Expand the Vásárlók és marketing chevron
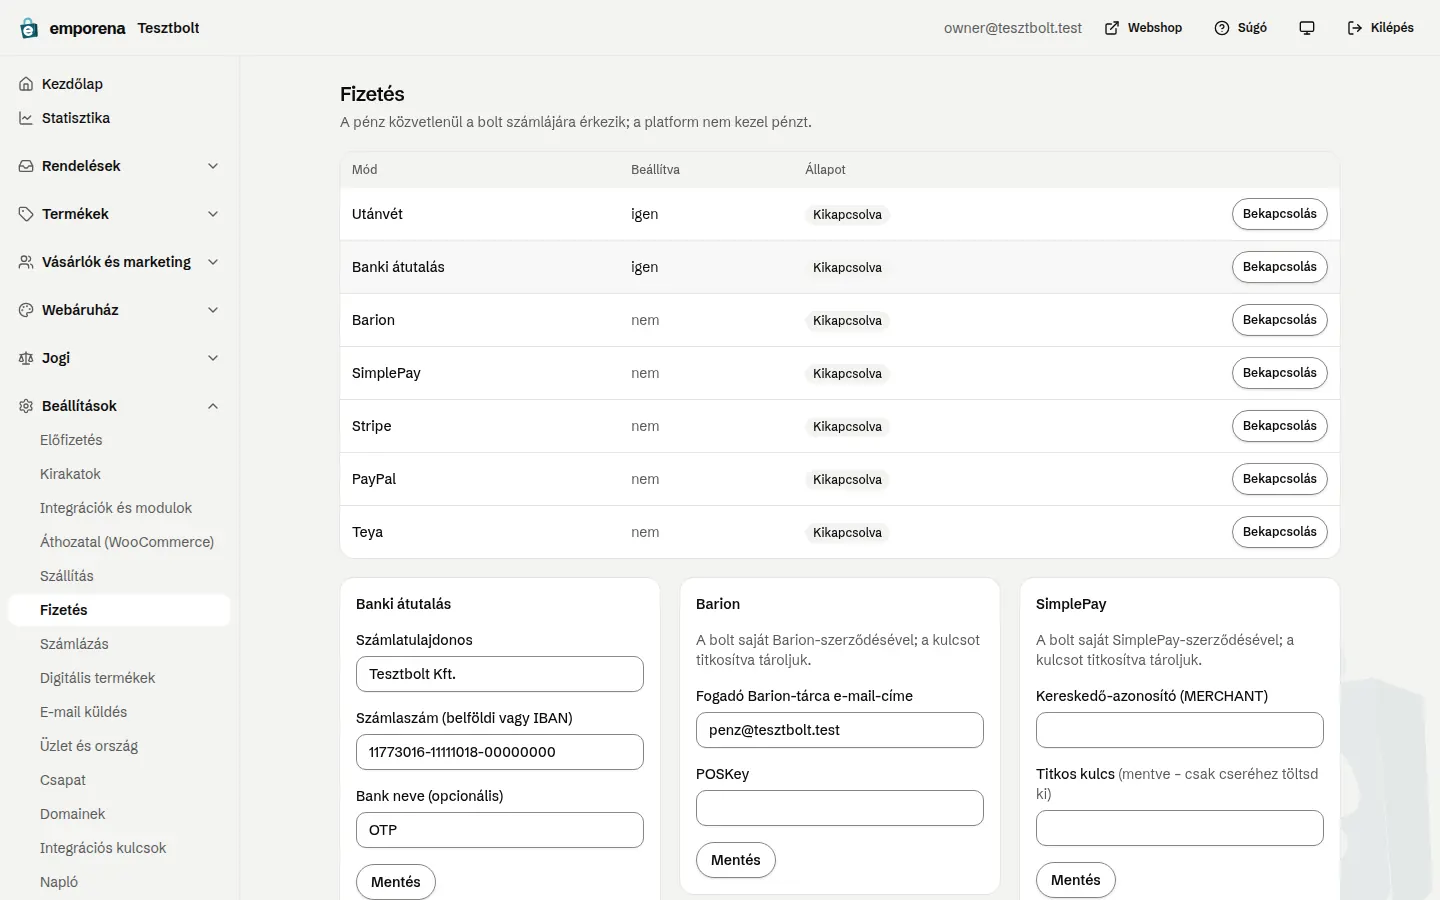Viewport: 1440px width, 900px height. (x=213, y=262)
